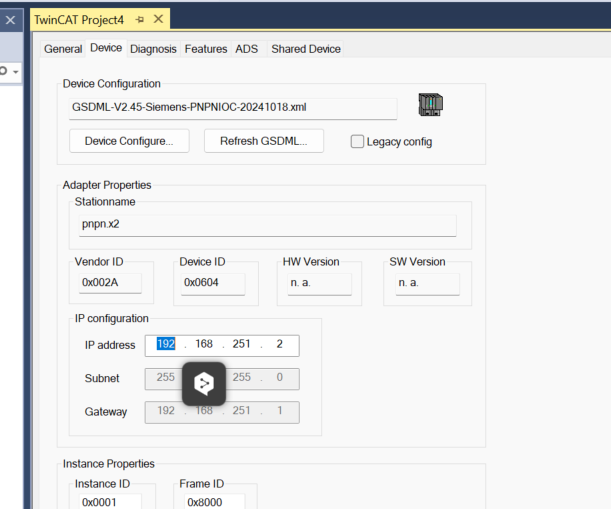The height and width of the screenshot is (509, 611).
Task: Click the IP configuration group label
Action: (x=112, y=319)
